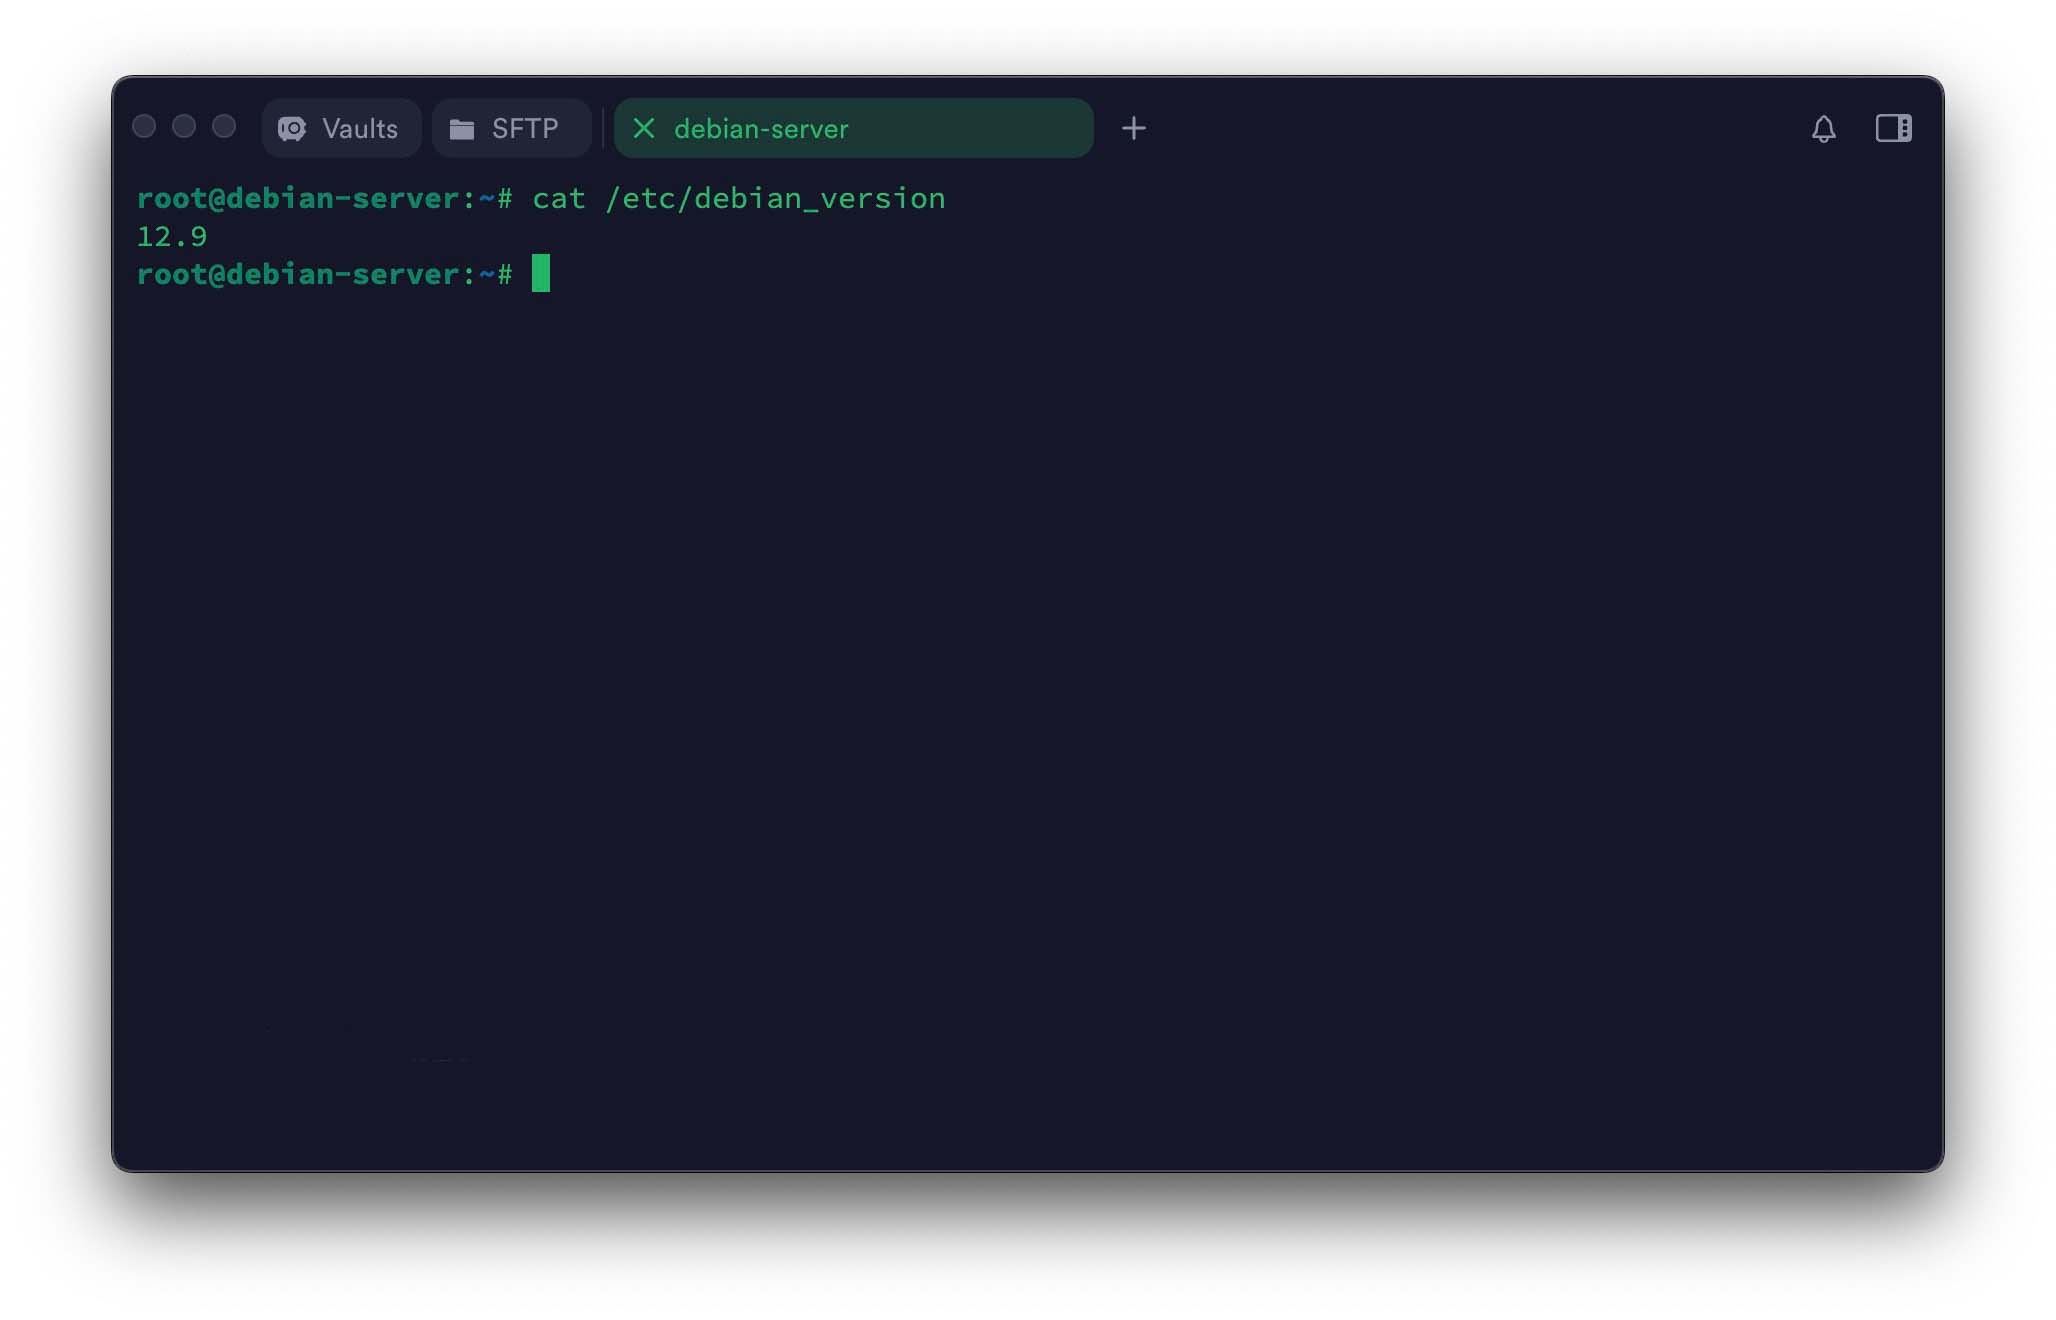Open a new tab with plus icon
This screenshot has width=2056, height=1320.
coord(1133,128)
